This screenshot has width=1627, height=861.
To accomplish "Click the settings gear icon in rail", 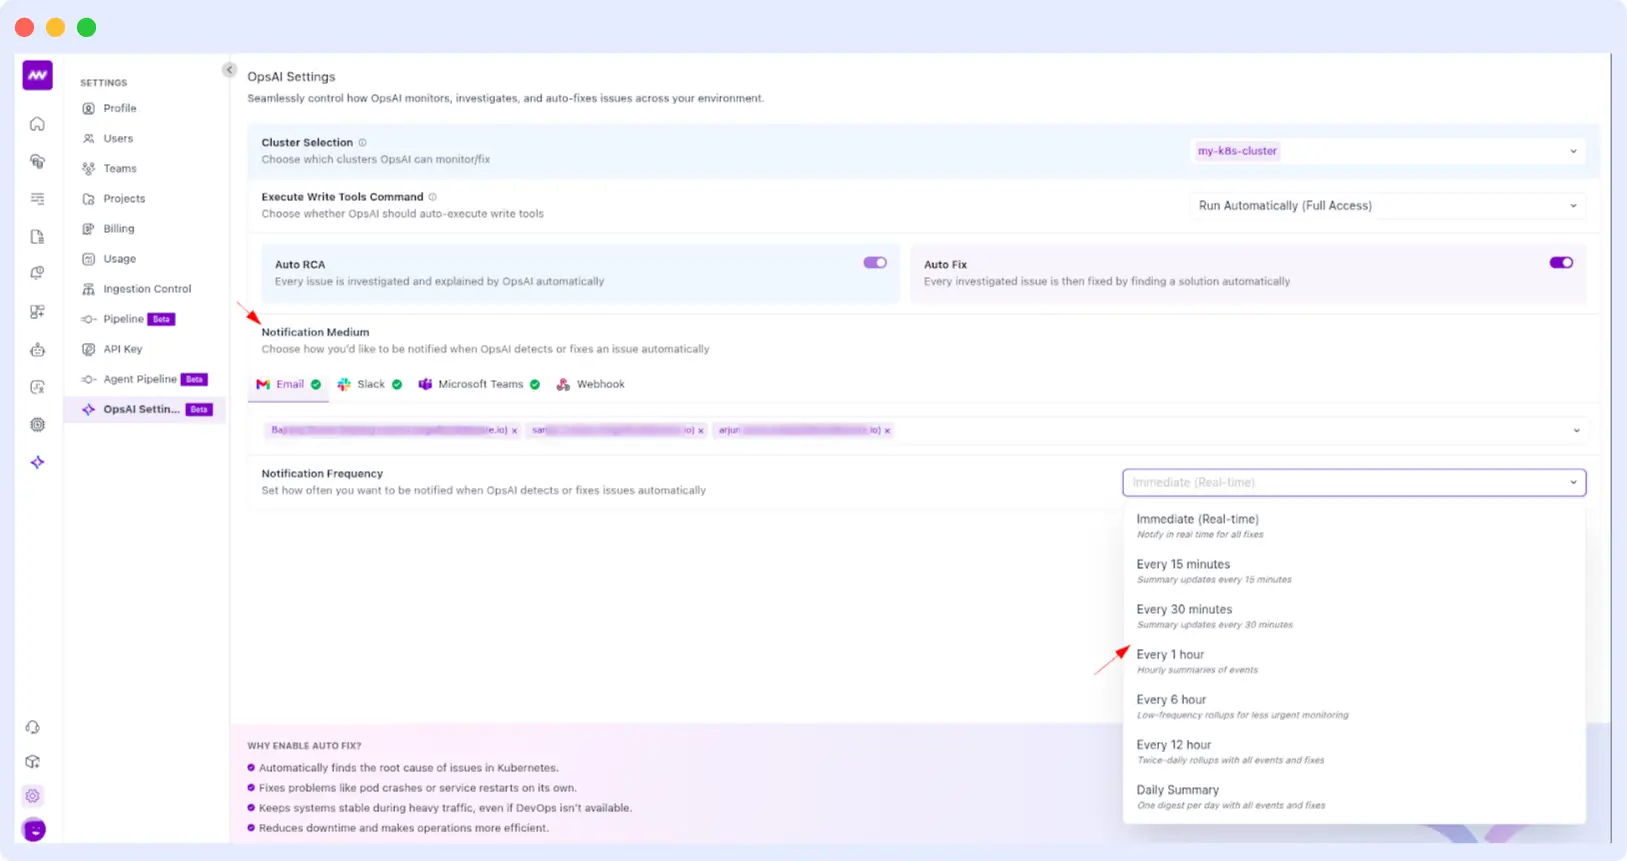I will point(33,796).
